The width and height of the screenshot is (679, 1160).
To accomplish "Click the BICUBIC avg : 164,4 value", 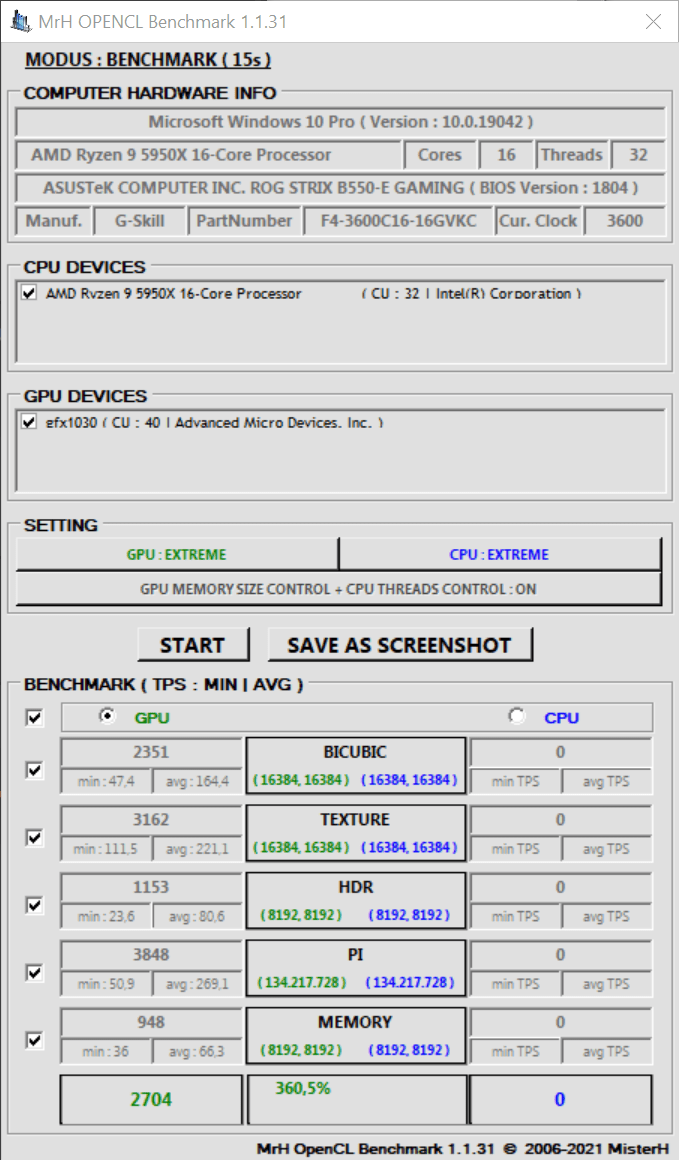I will pyautogui.click(x=197, y=781).
